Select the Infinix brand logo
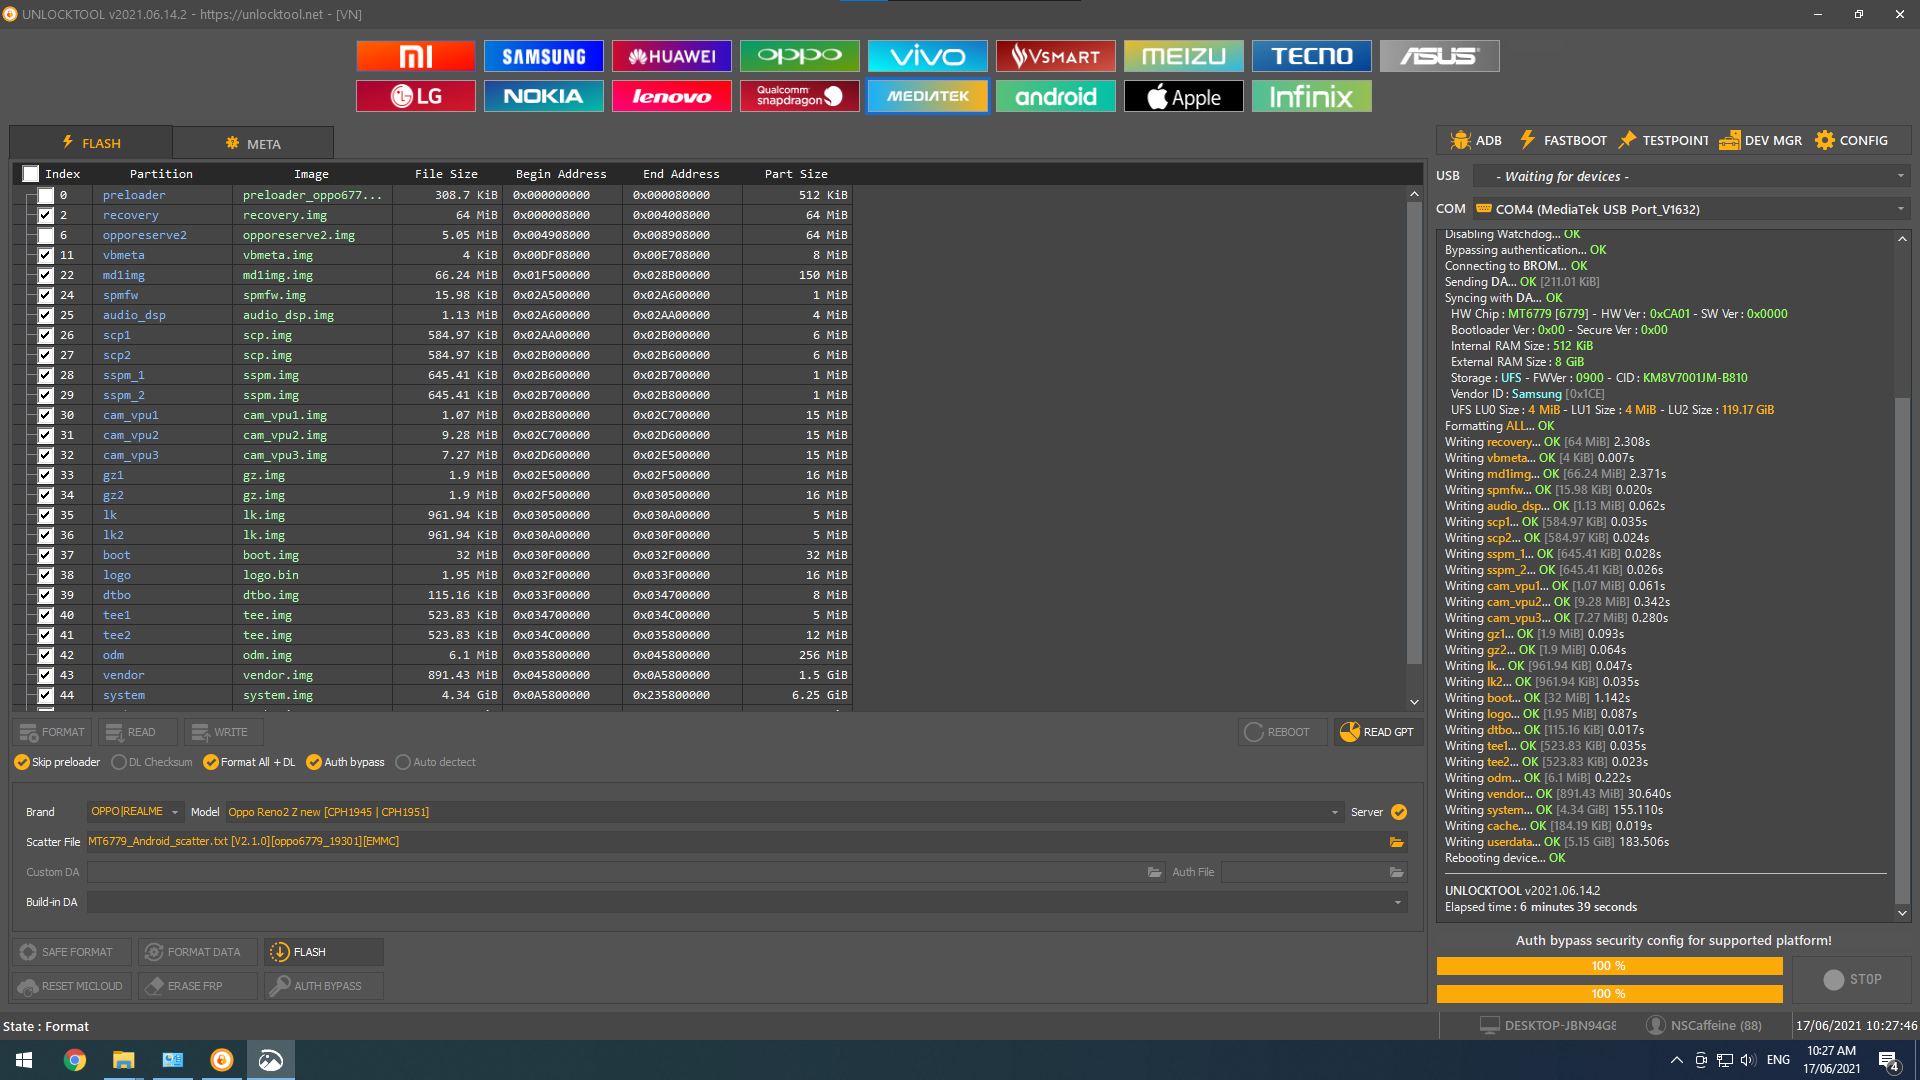This screenshot has width=1920, height=1080. tap(1312, 96)
